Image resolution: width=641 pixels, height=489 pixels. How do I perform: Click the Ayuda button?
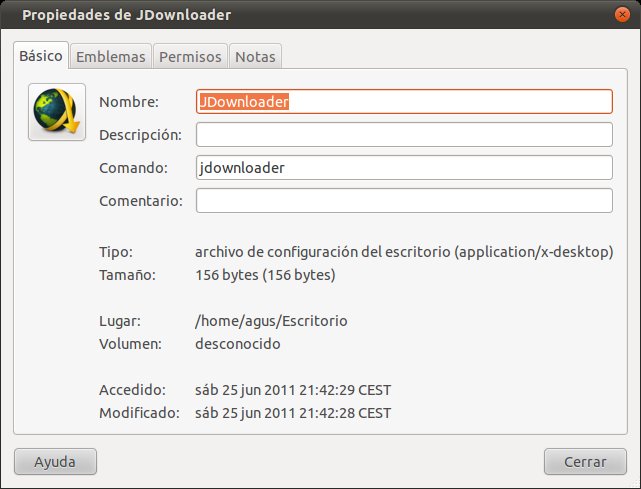pos(55,462)
